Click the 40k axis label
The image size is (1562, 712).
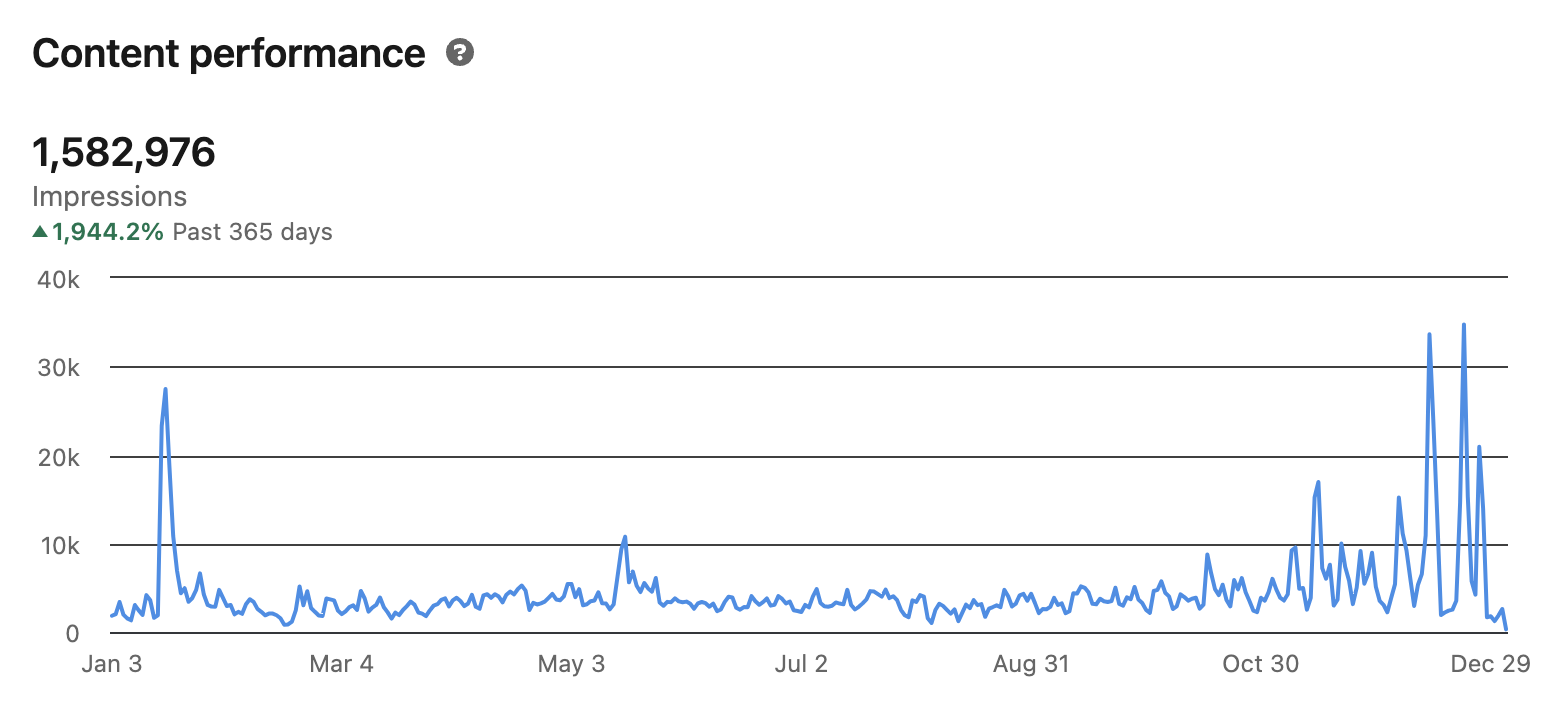[58, 279]
